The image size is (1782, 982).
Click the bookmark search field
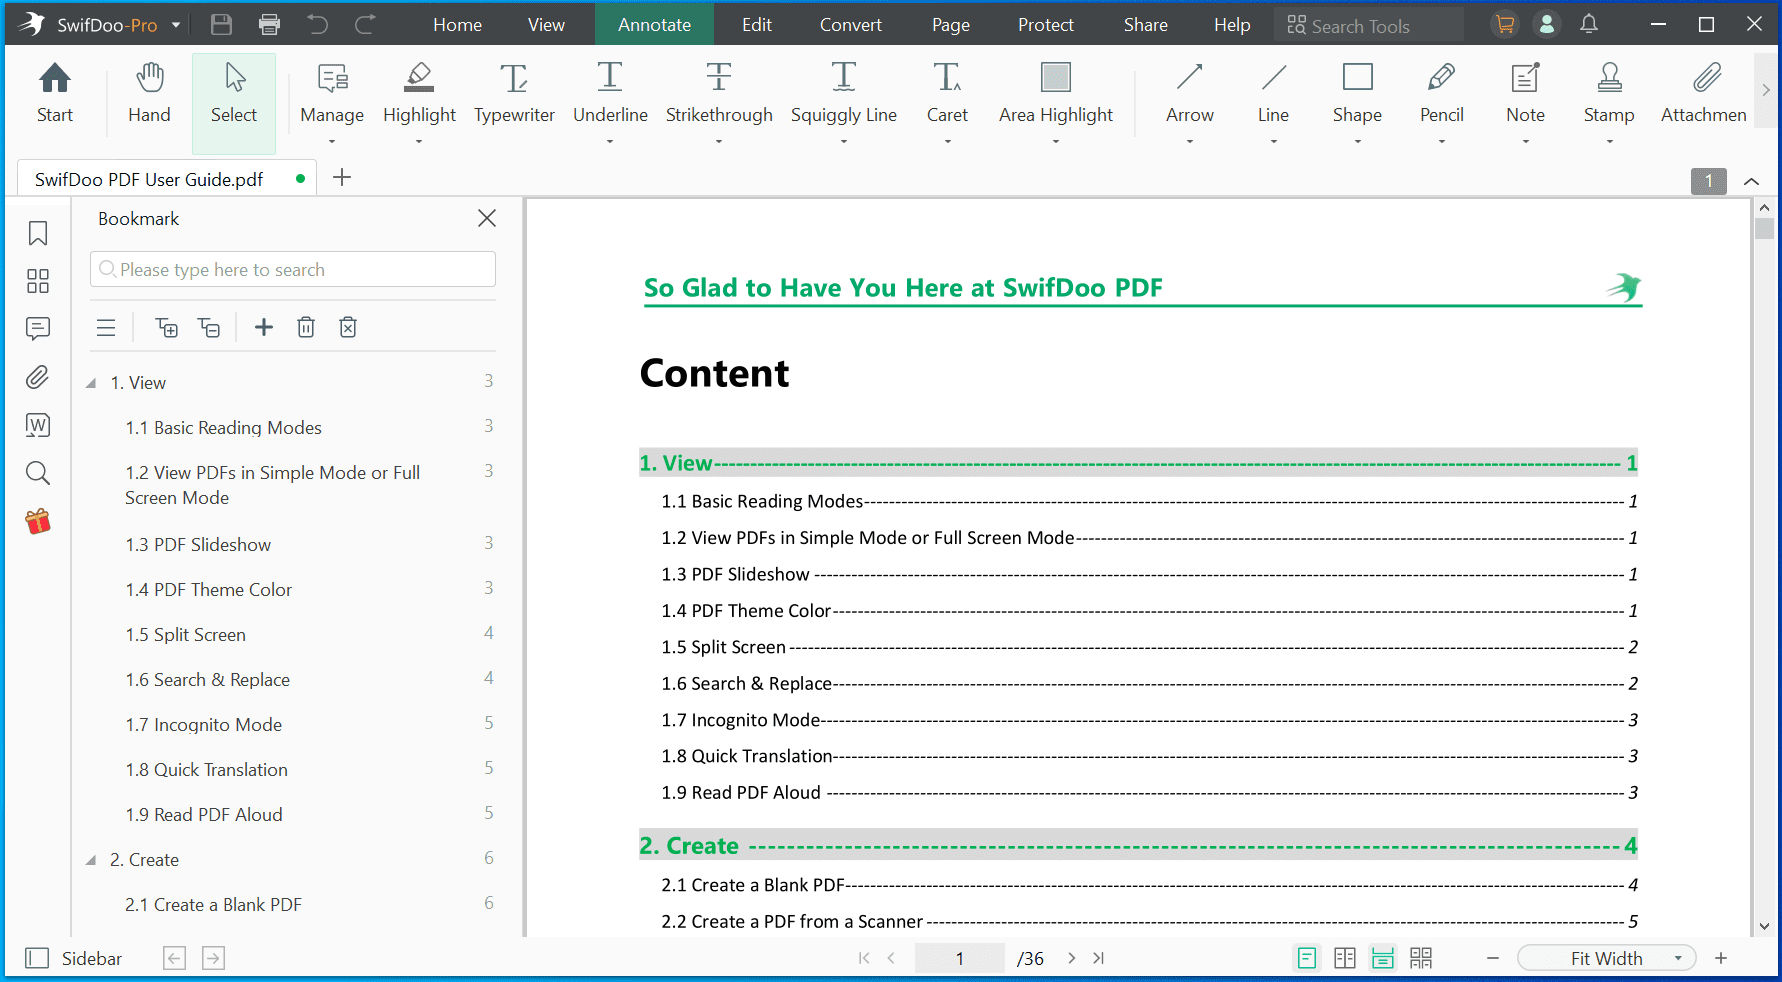tap(293, 270)
